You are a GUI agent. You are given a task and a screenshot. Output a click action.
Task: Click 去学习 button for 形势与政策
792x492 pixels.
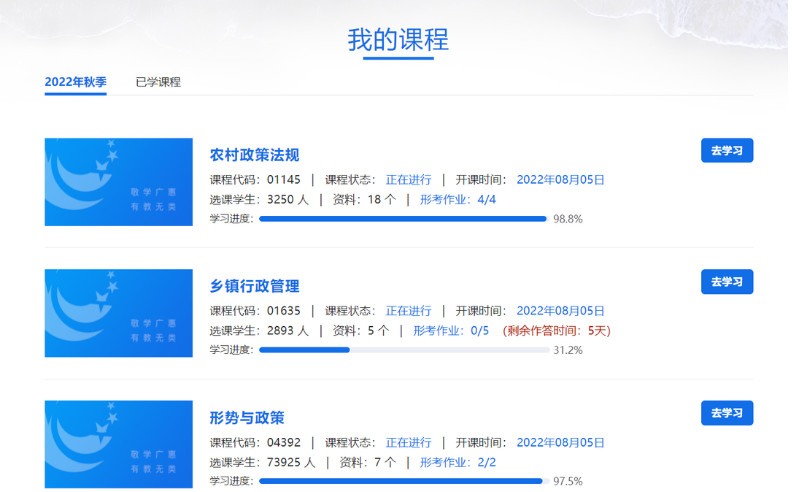(727, 413)
